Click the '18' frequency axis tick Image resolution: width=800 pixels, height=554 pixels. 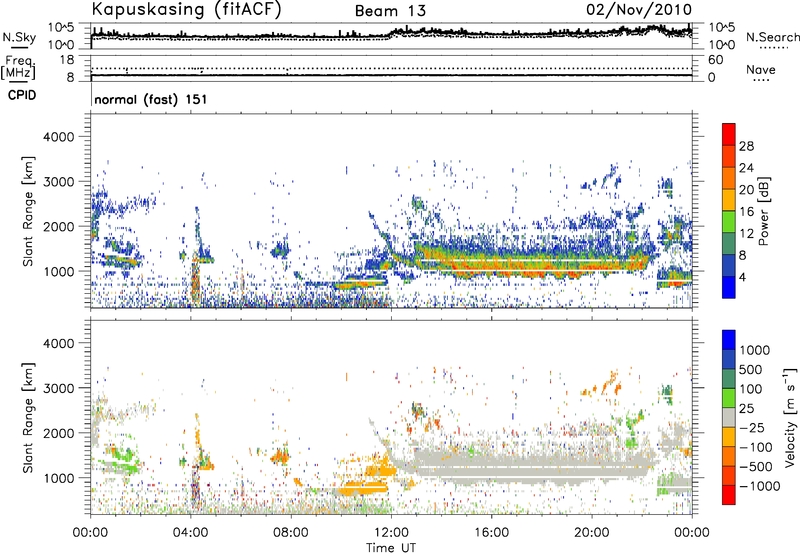click(67, 60)
